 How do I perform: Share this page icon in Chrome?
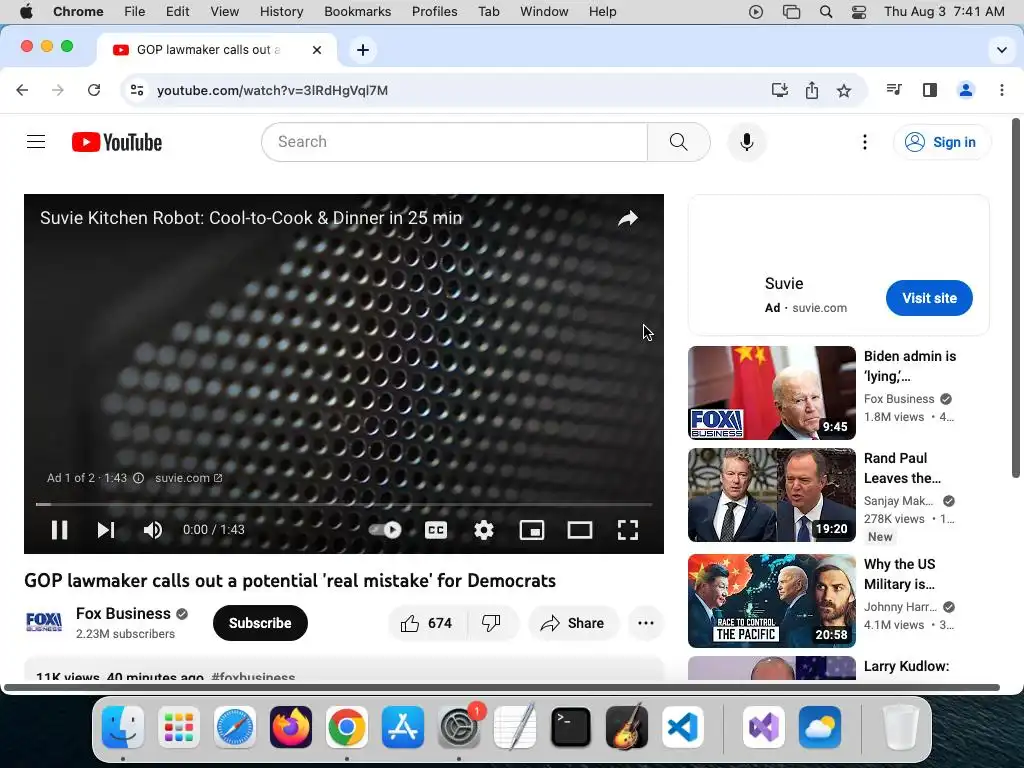[x=812, y=90]
